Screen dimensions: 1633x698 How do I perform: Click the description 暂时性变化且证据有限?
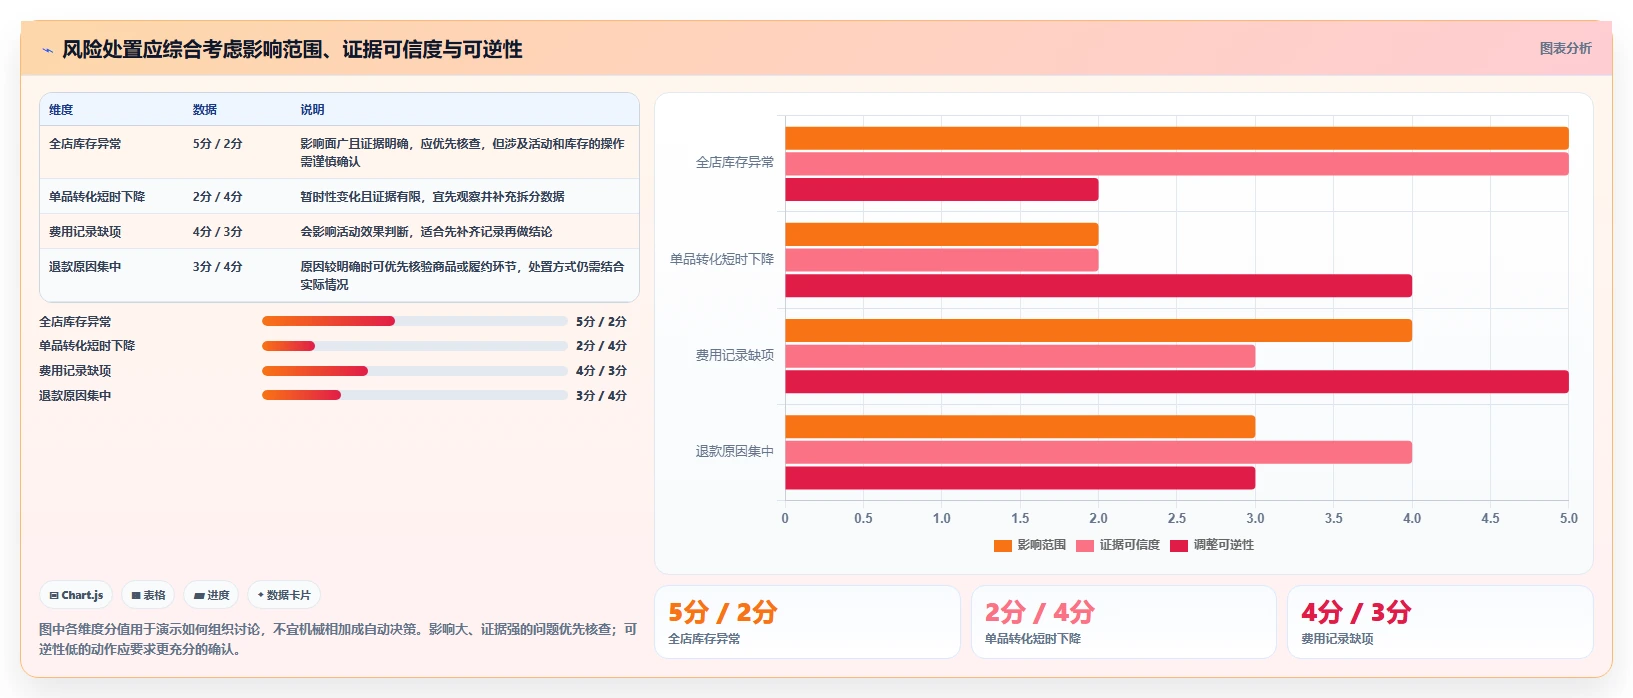click(x=433, y=197)
